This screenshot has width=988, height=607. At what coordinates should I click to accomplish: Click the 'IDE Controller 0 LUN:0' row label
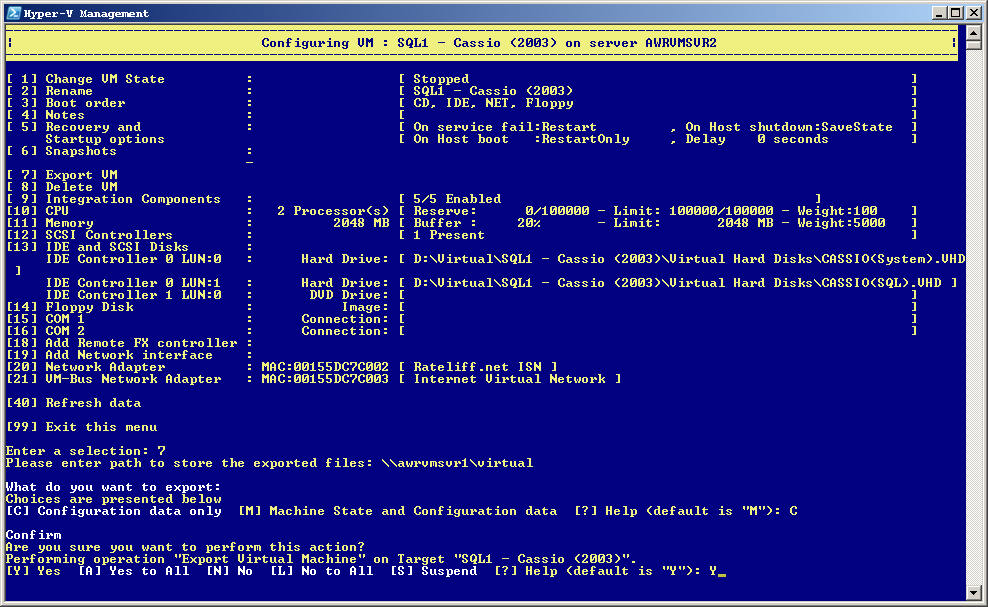[134, 258]
